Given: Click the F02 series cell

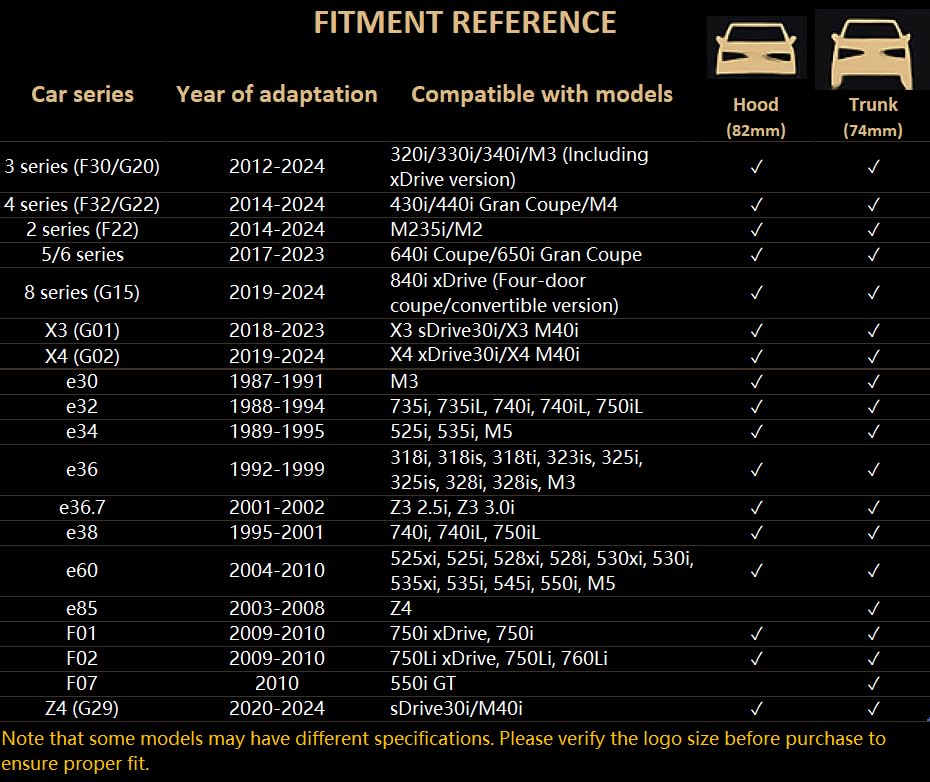Looking at the screenshot, I should click(82, 658).
